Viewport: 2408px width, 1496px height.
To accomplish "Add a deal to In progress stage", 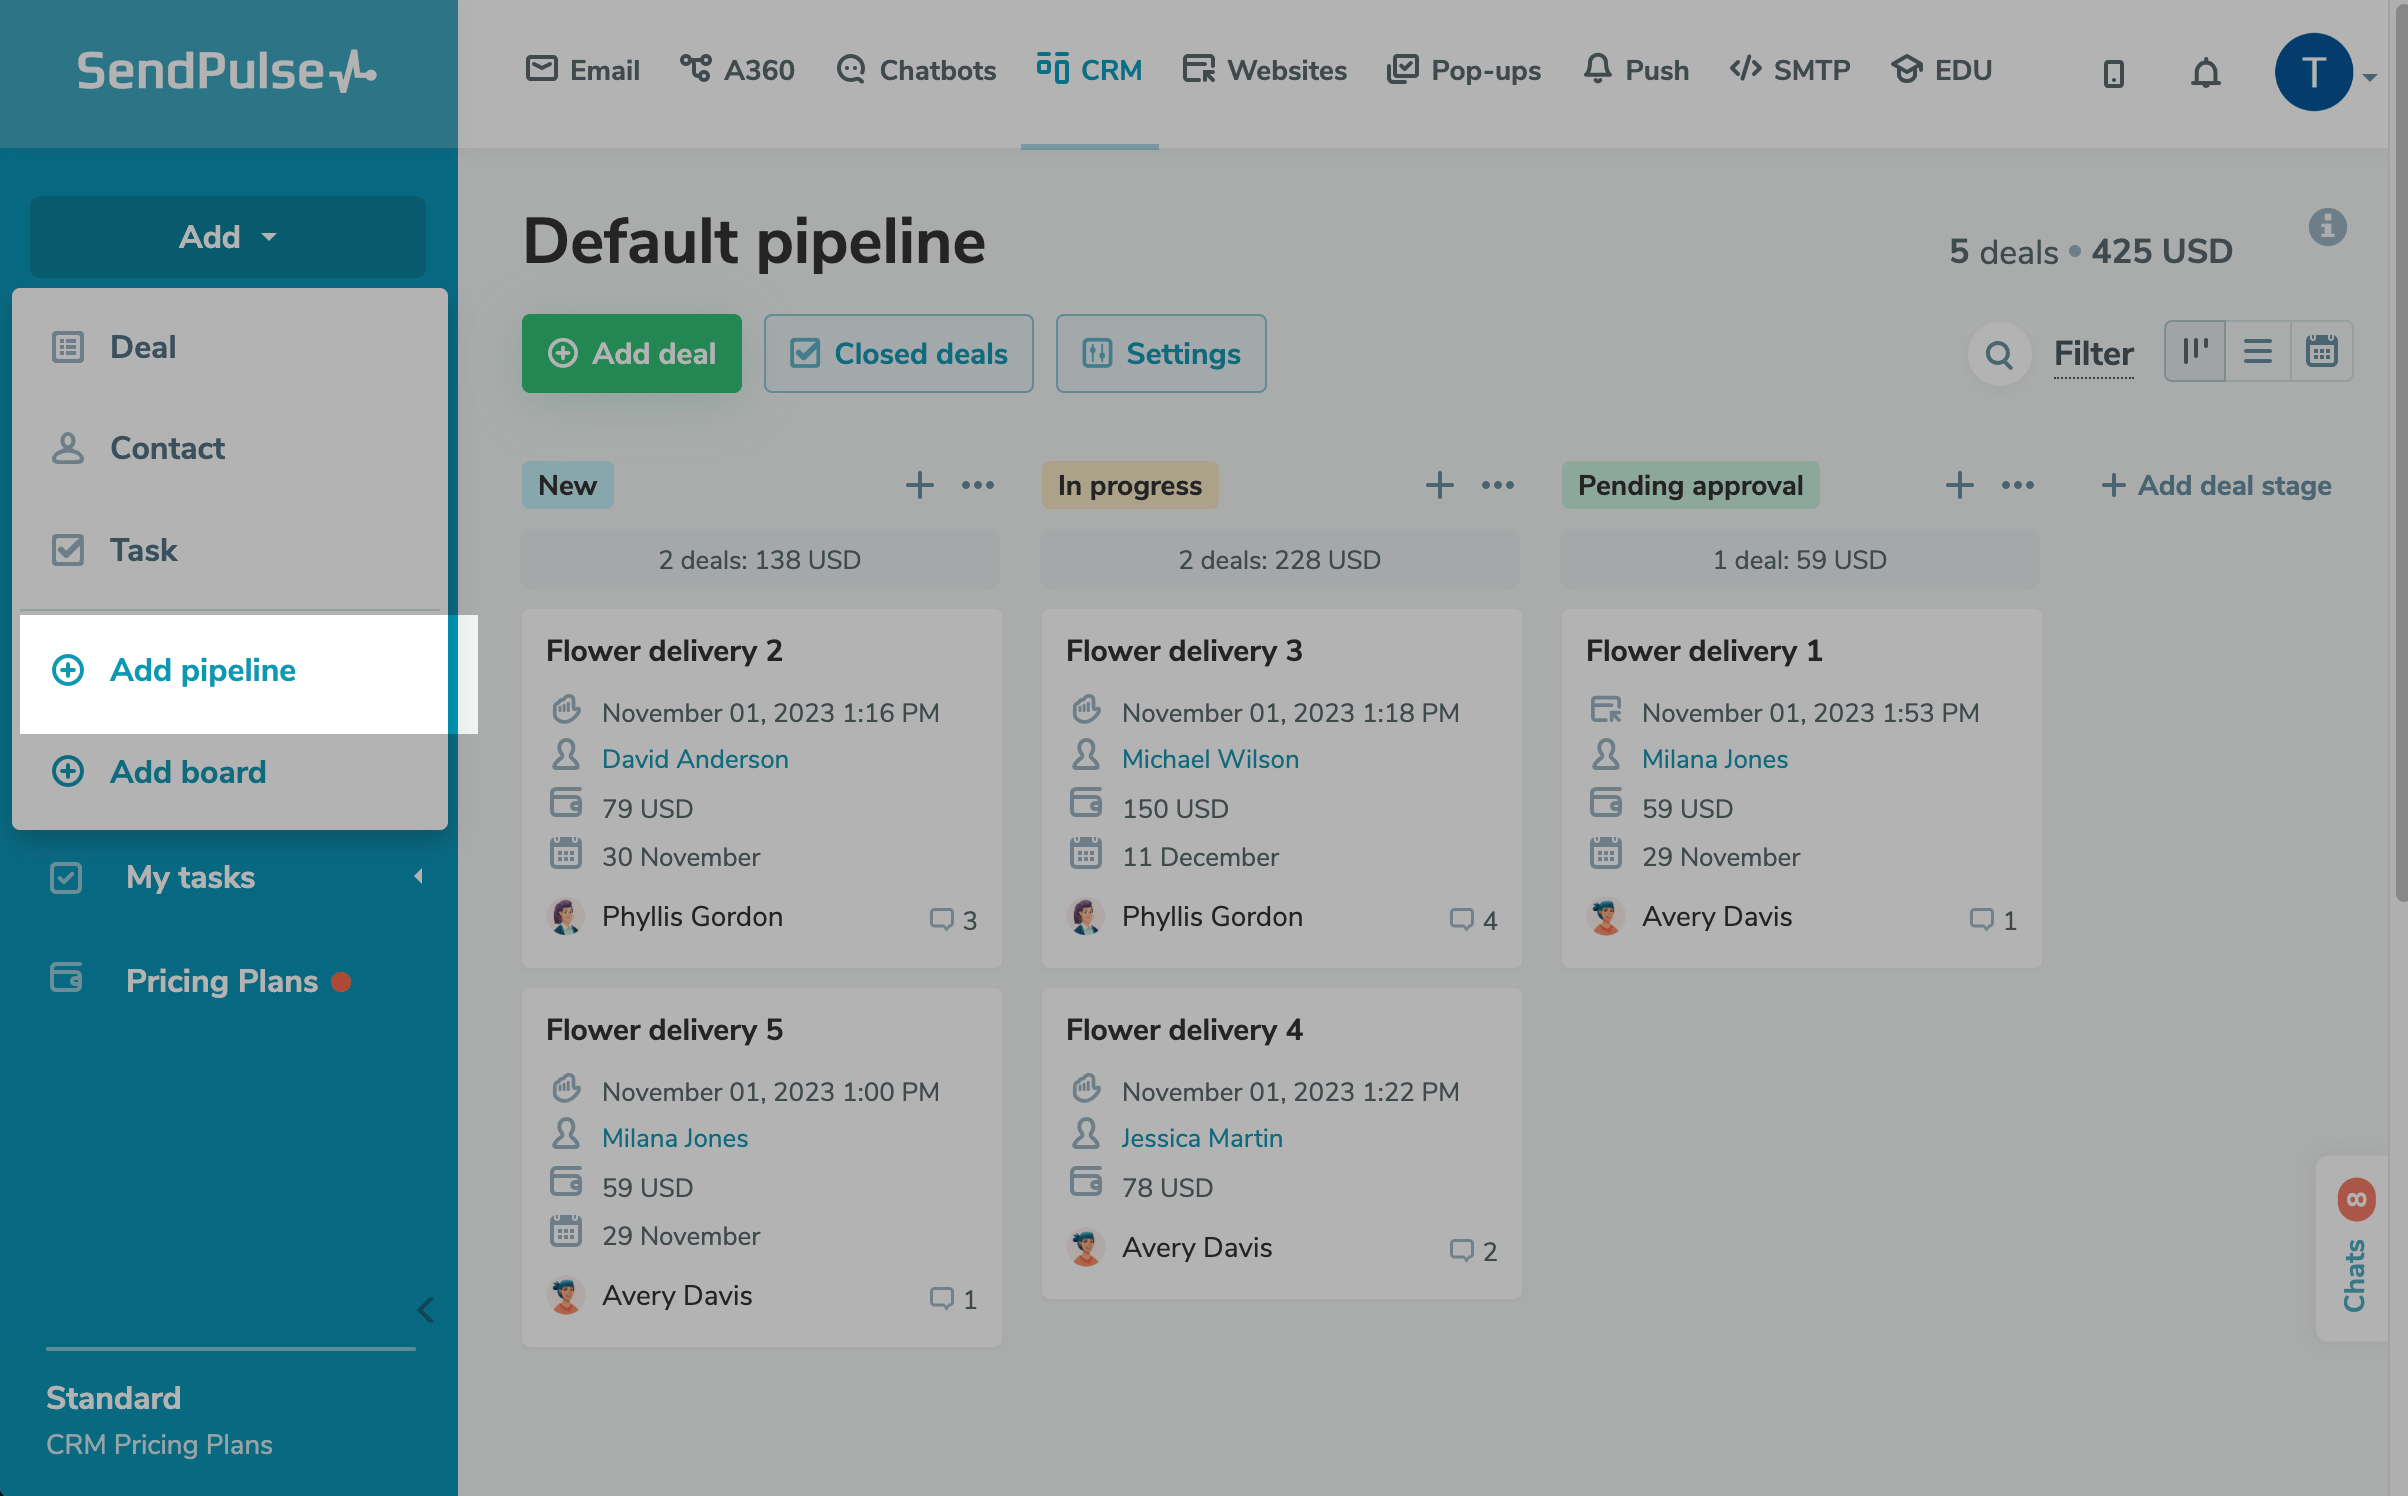I will (1439, 485).
